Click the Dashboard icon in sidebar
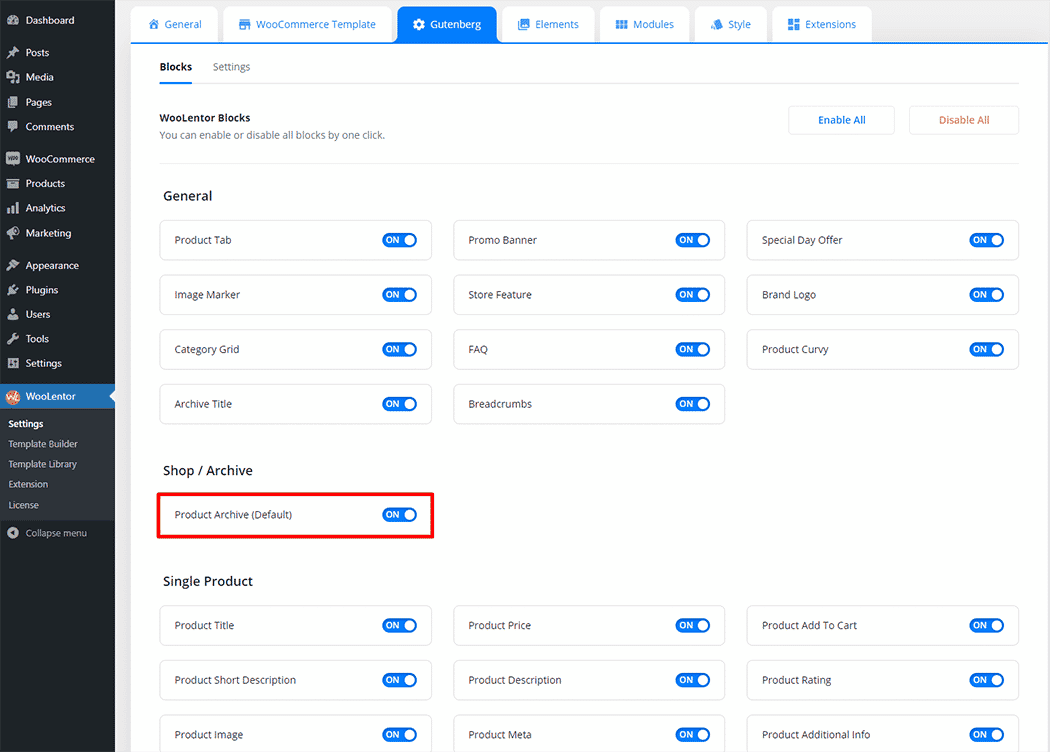The width and height of the screenshot is (1050, 752). click(x=13, y=20)
